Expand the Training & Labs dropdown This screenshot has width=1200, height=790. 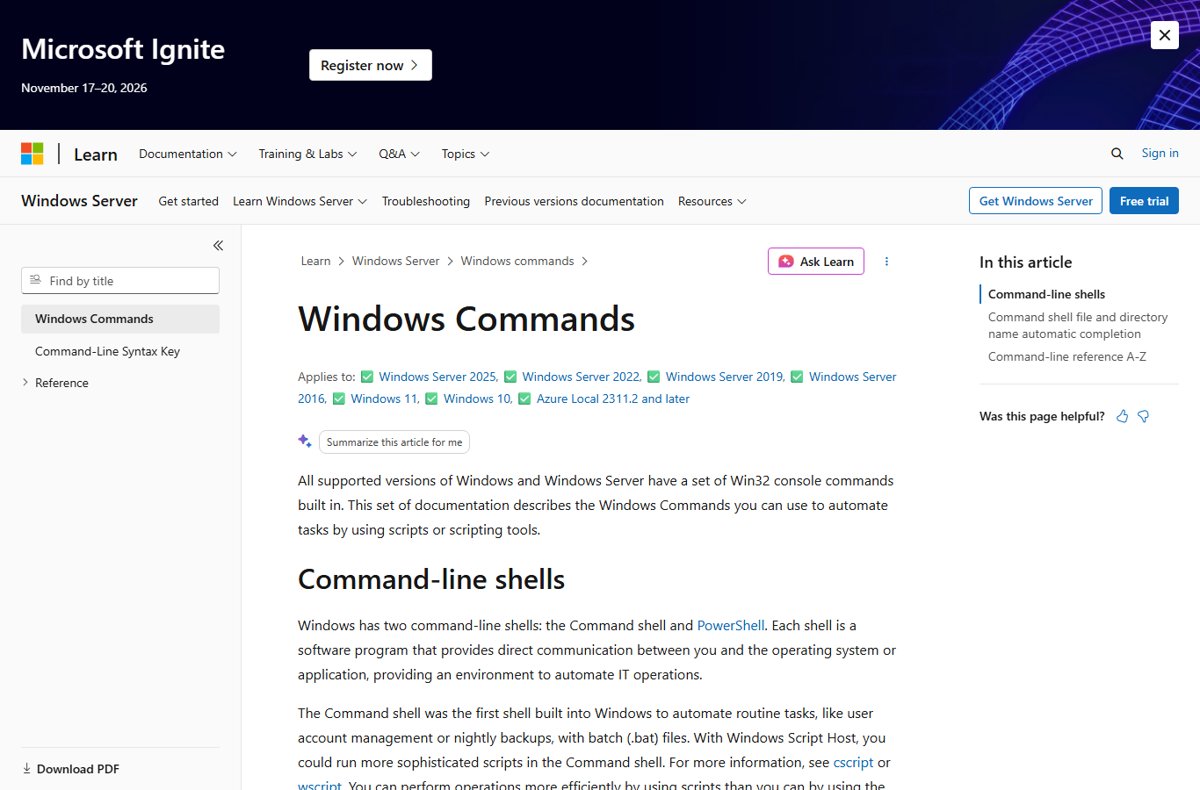click(308, 154)
